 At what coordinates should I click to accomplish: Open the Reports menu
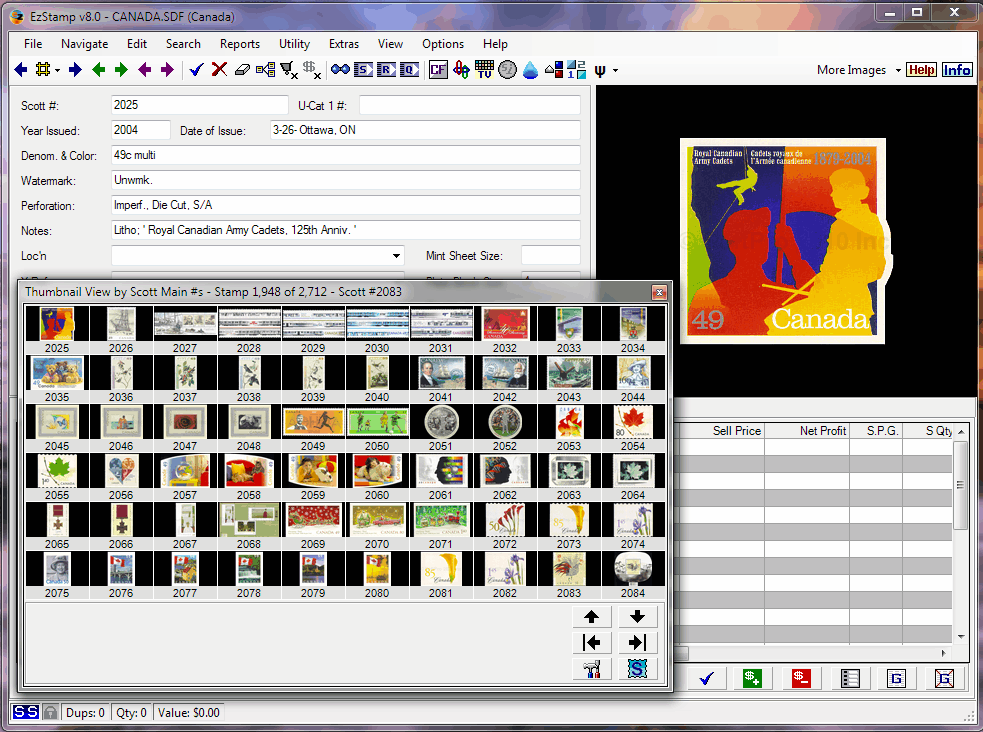coord(239,44)
